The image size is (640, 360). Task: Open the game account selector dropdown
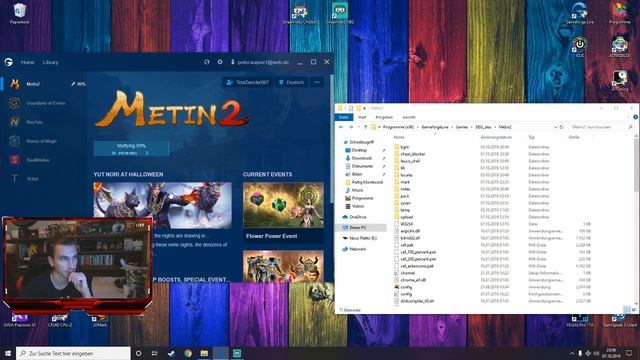click(x=248, y=82)
